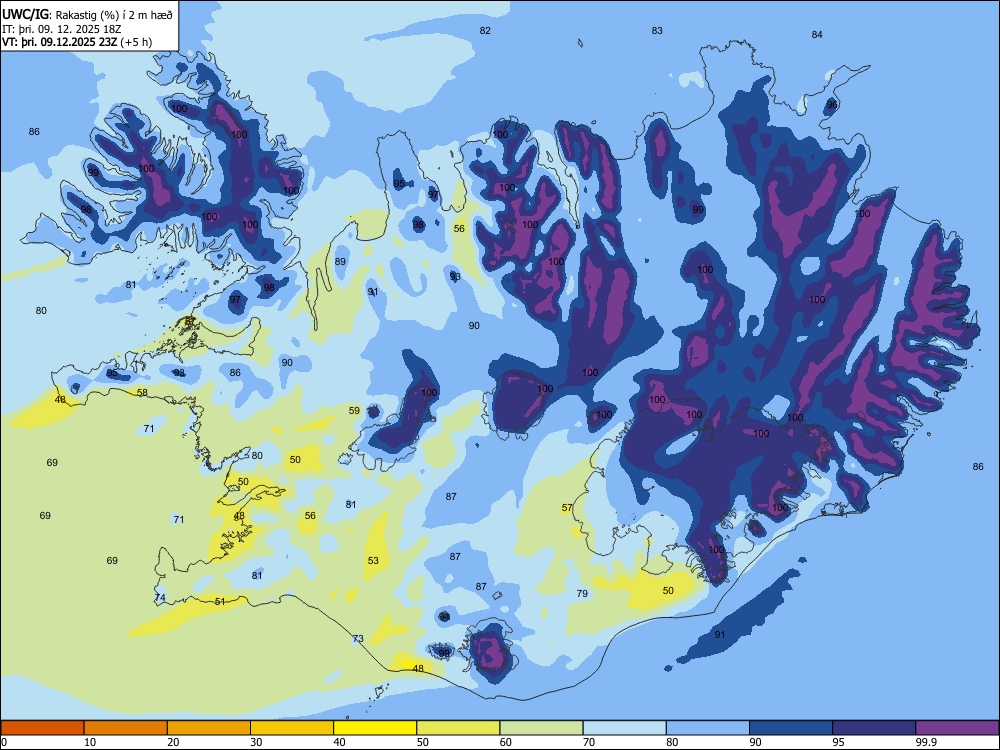This screenshot has width=1000, height=750.
Task: Click the initial time line 'IT: þri. 09. 12. 2025 18Z'
Action: 60,29
